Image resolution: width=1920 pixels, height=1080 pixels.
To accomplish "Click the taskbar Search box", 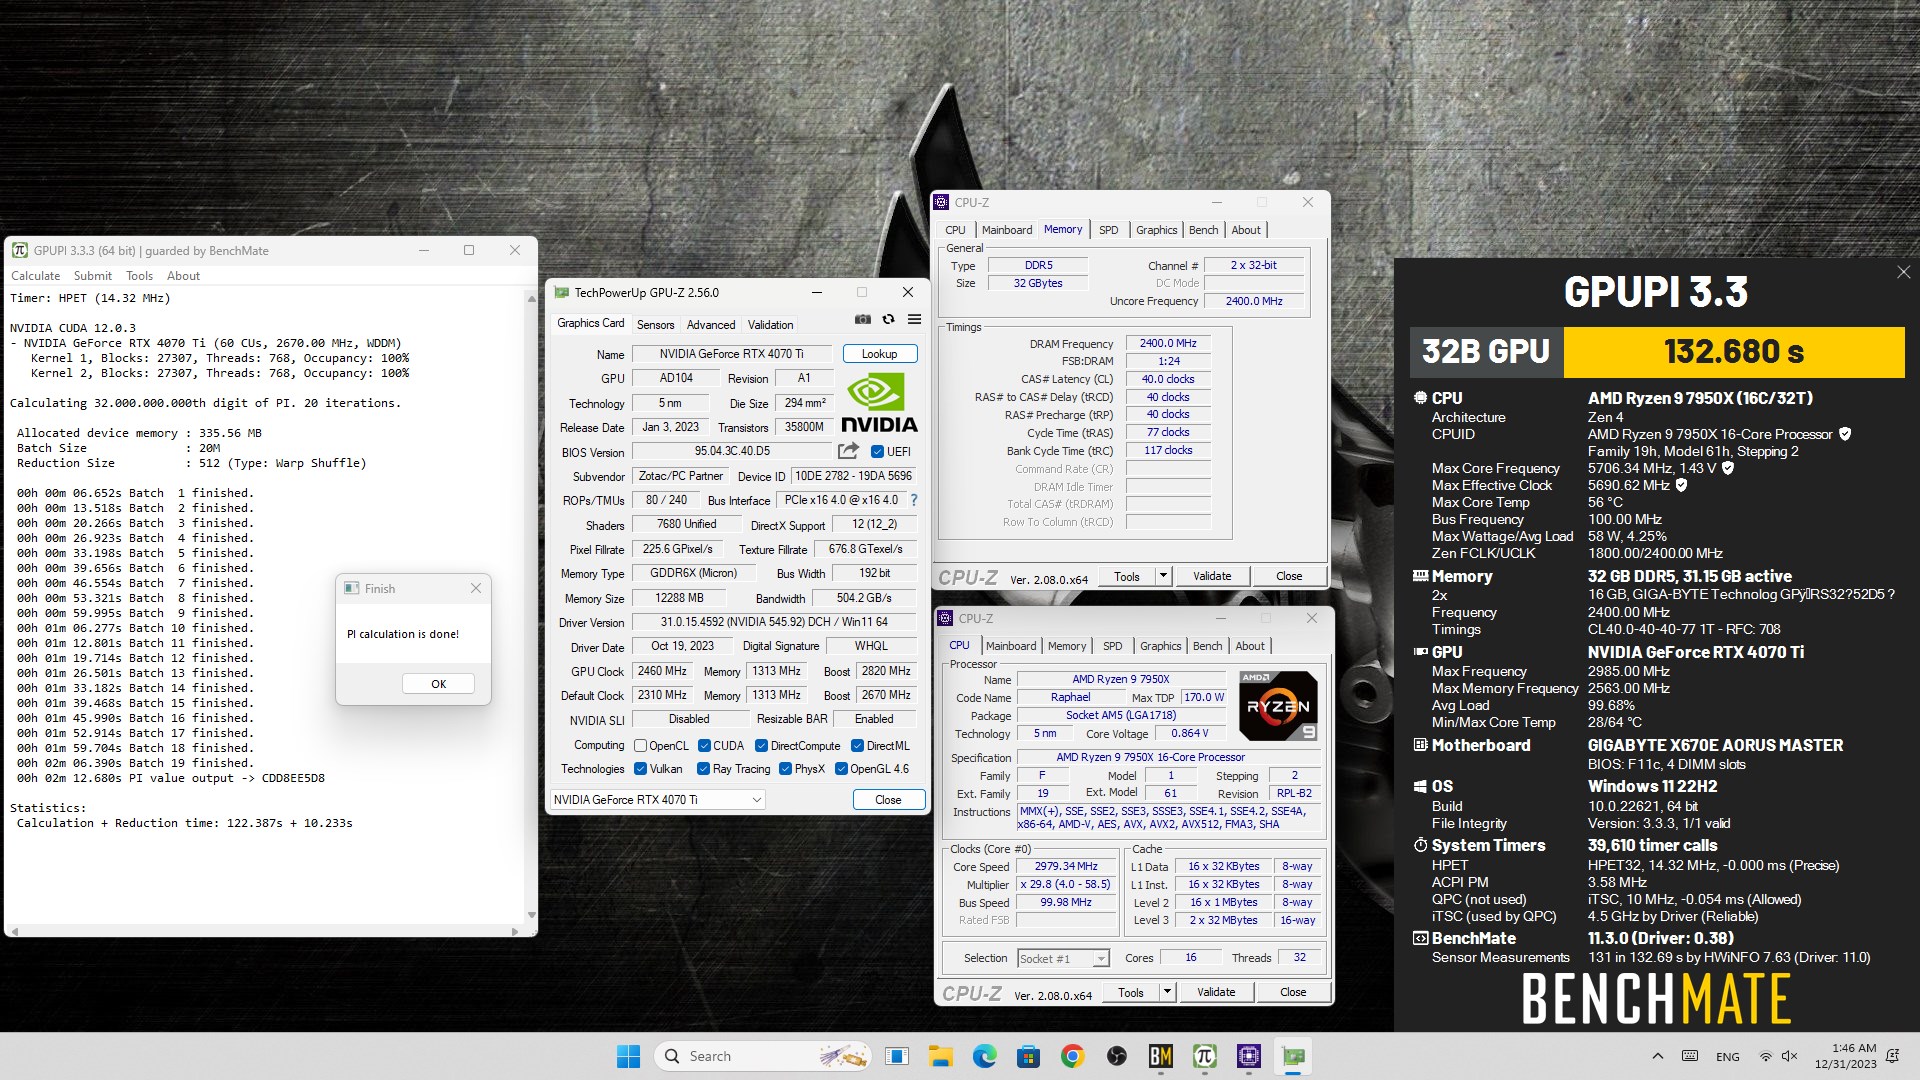I will tap(762, 1056).
